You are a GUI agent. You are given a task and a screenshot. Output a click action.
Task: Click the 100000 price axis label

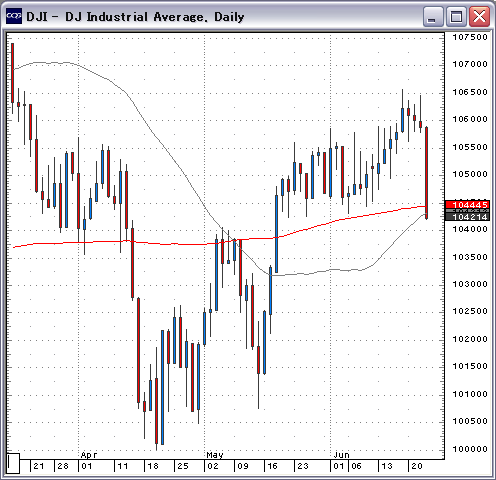(470, 449)
